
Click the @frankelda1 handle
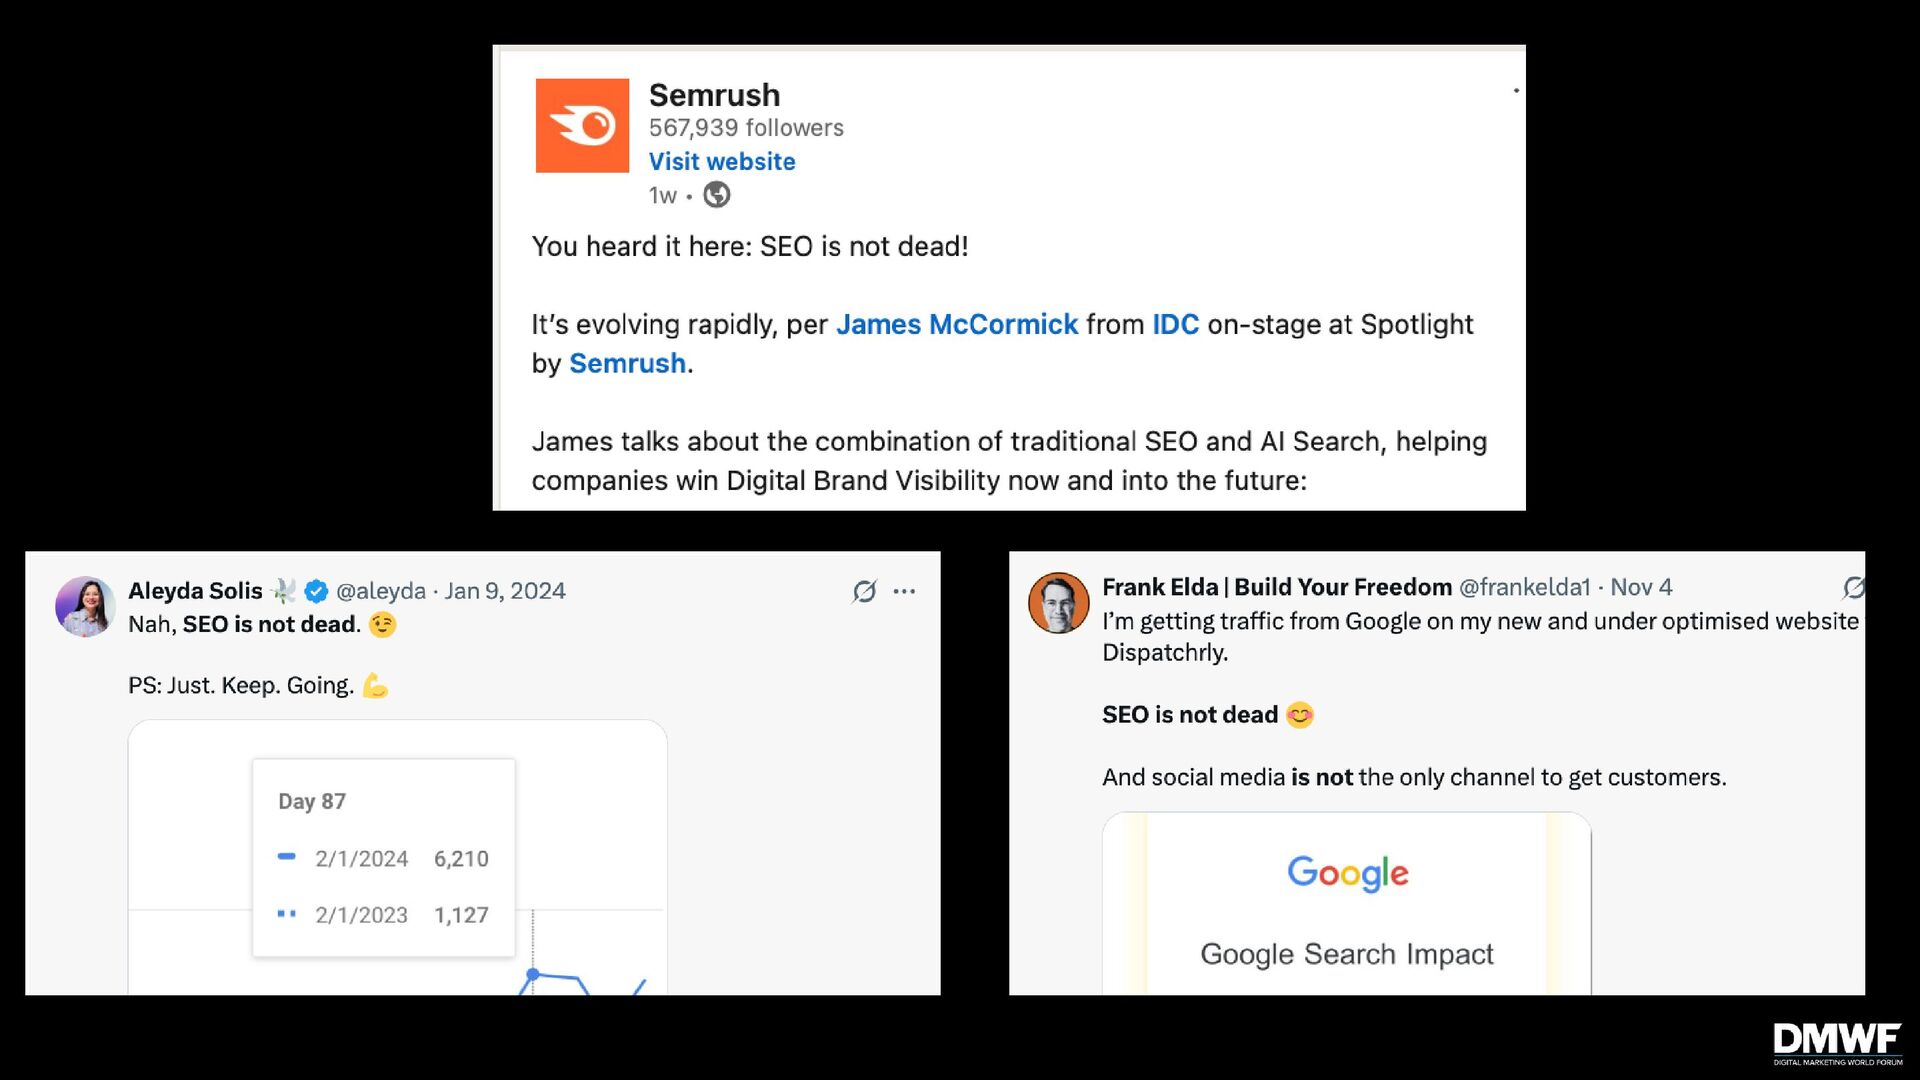click(1524, 588)
